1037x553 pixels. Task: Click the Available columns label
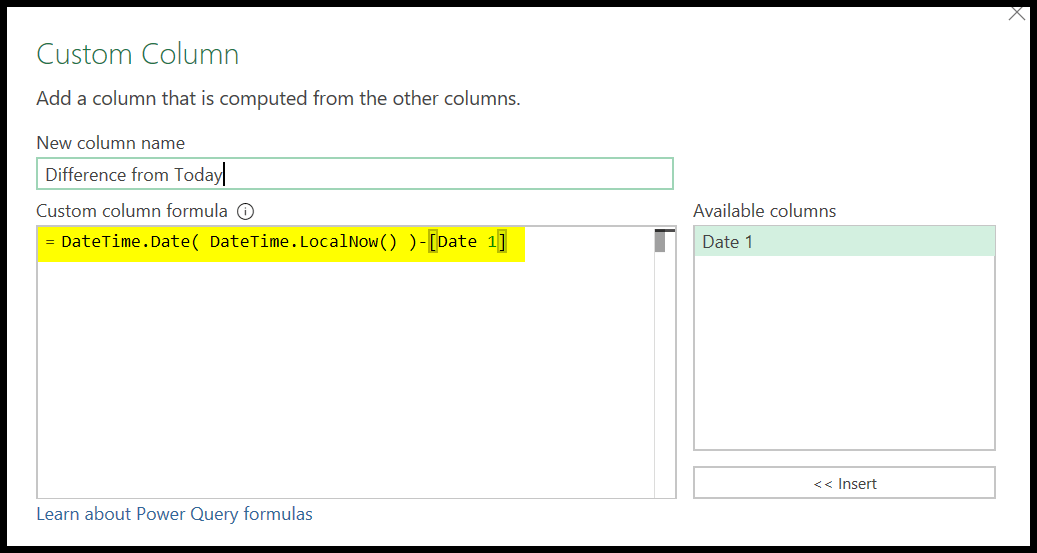pyautogui.click(x=765, y=211)
